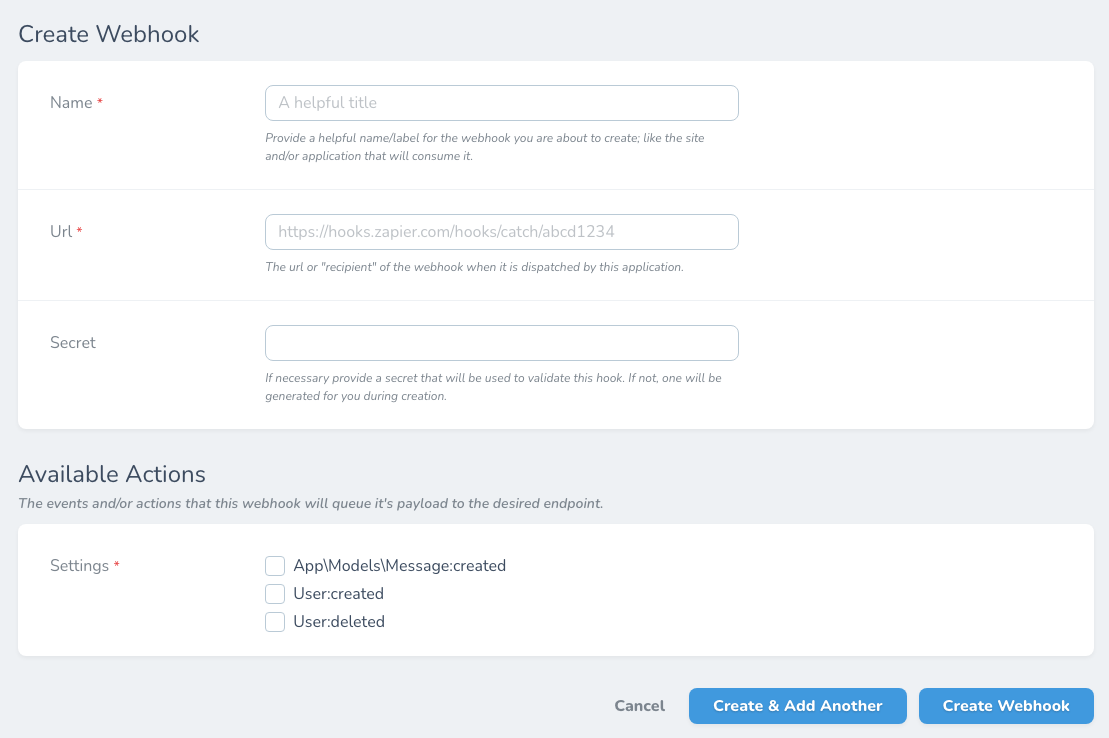Click the App\Models\Message:created label text
1109x738 pixels.
[x=399, y=566]
